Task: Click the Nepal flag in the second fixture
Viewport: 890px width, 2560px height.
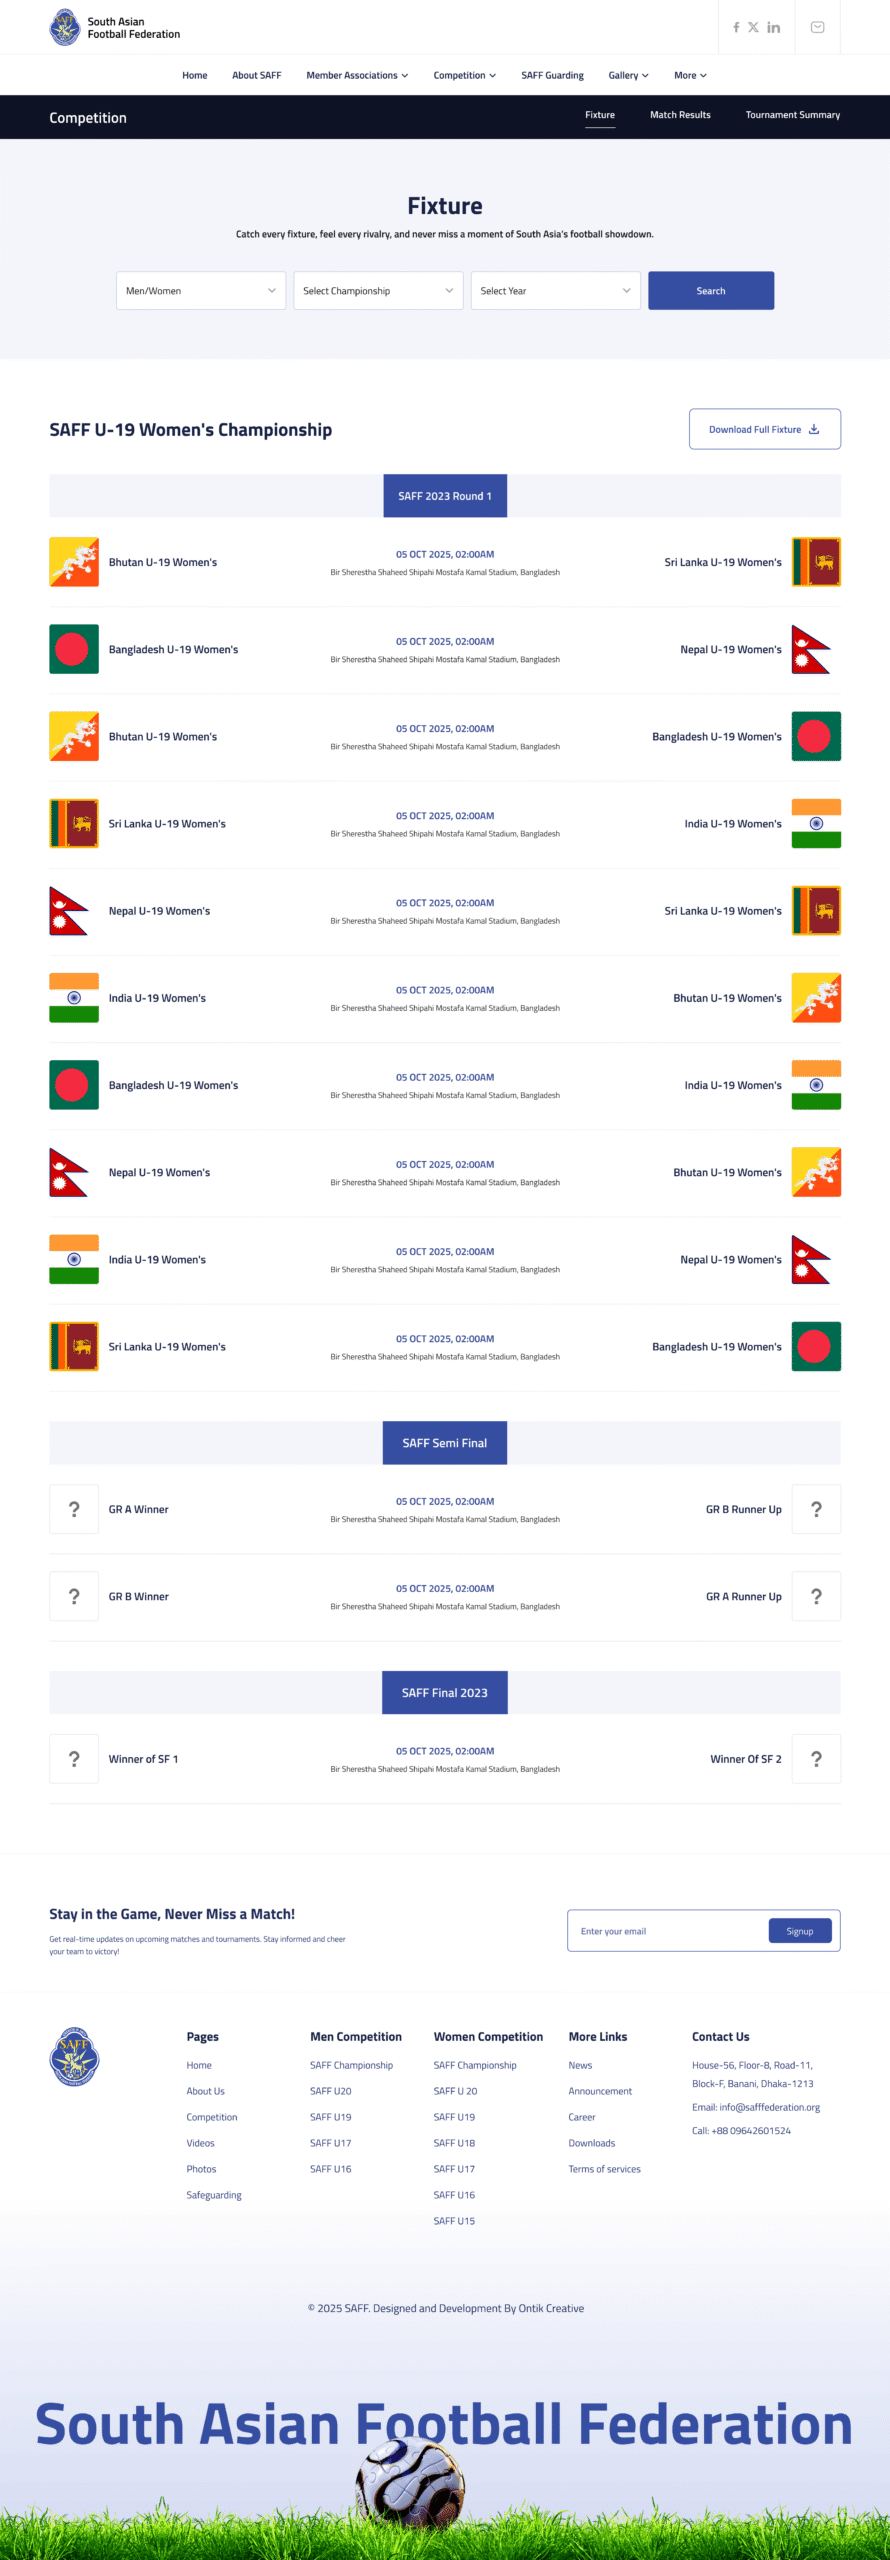Action: click(811, 650)
